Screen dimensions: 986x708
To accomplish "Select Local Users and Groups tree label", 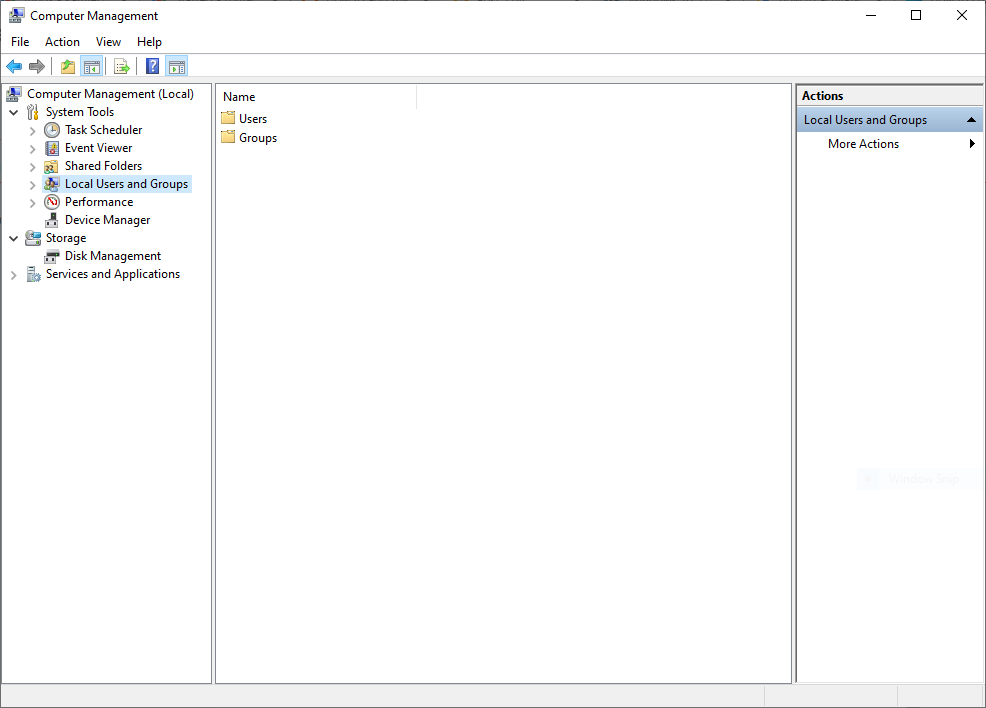I will point(126,184).
